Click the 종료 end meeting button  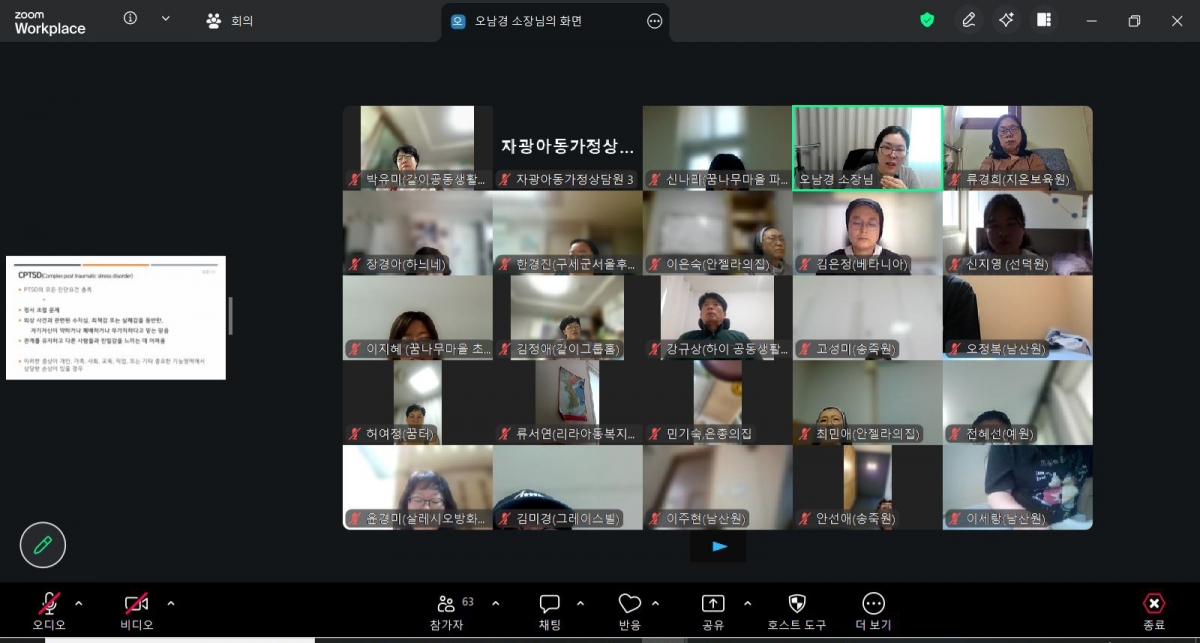(1153, 611)
